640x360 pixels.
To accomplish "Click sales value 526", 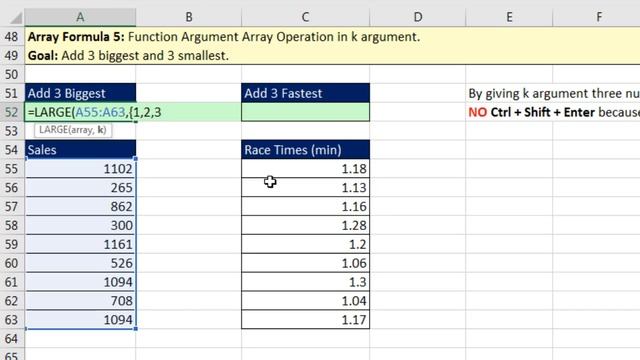I will 80,263.
